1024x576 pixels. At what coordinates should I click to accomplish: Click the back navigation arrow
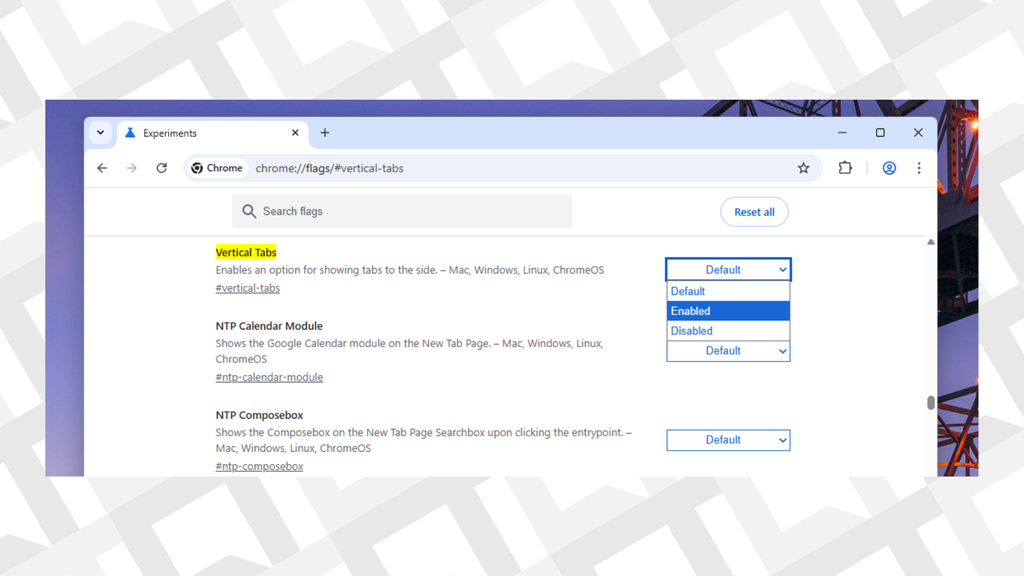(102, 168)
